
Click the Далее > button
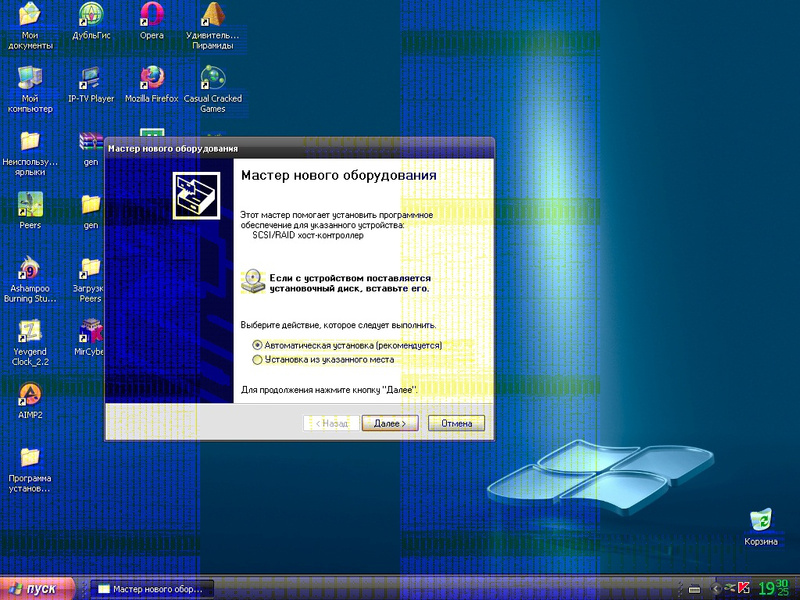click(x=390, y=423)
